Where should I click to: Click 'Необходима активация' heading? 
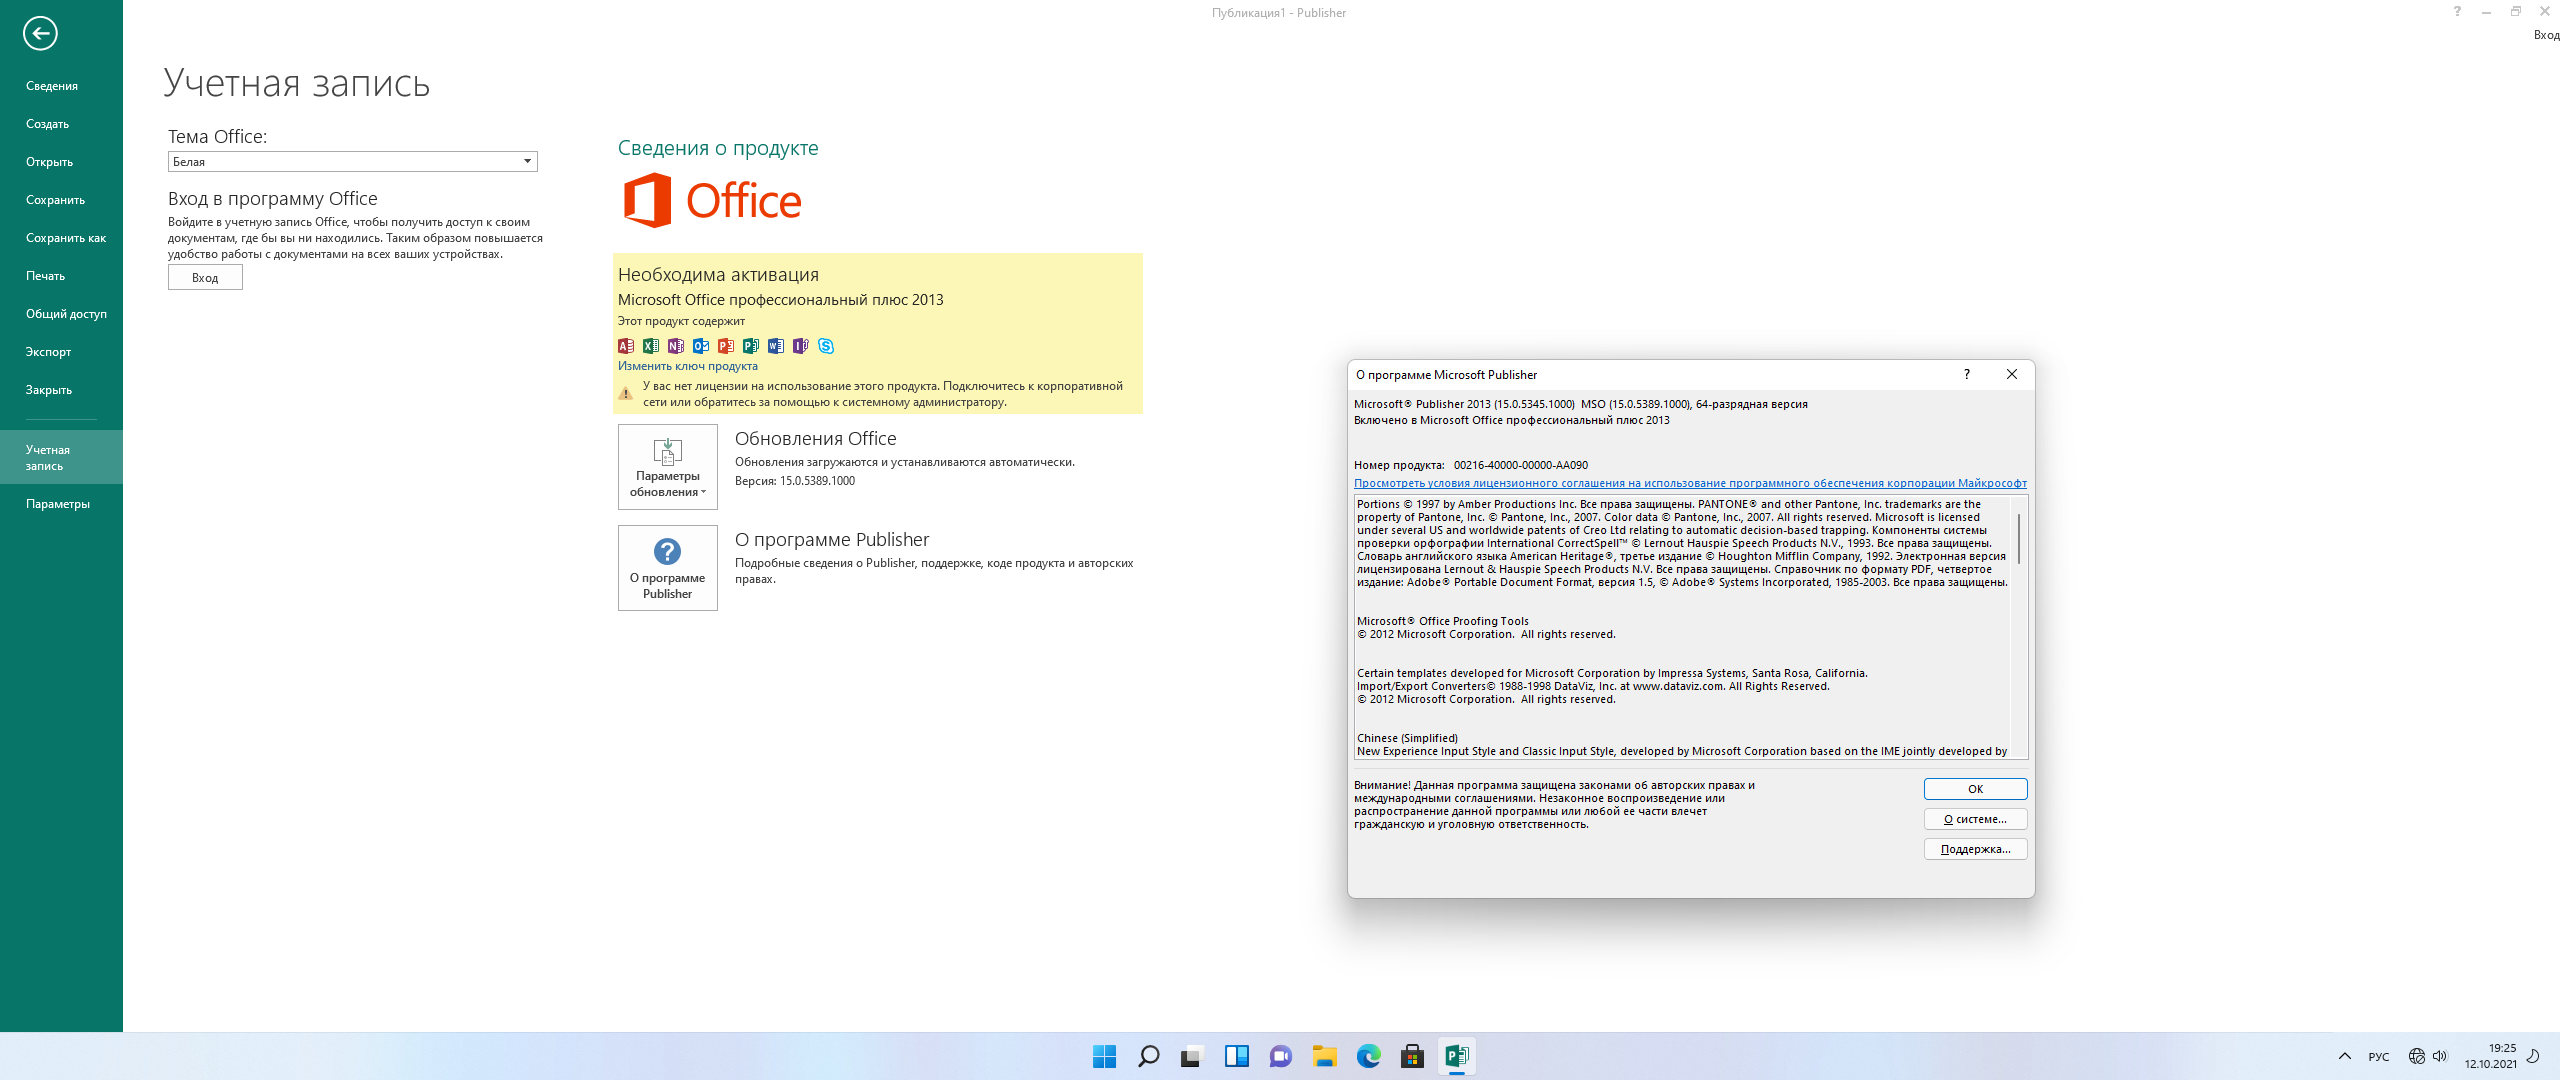(x=718, y=275)
